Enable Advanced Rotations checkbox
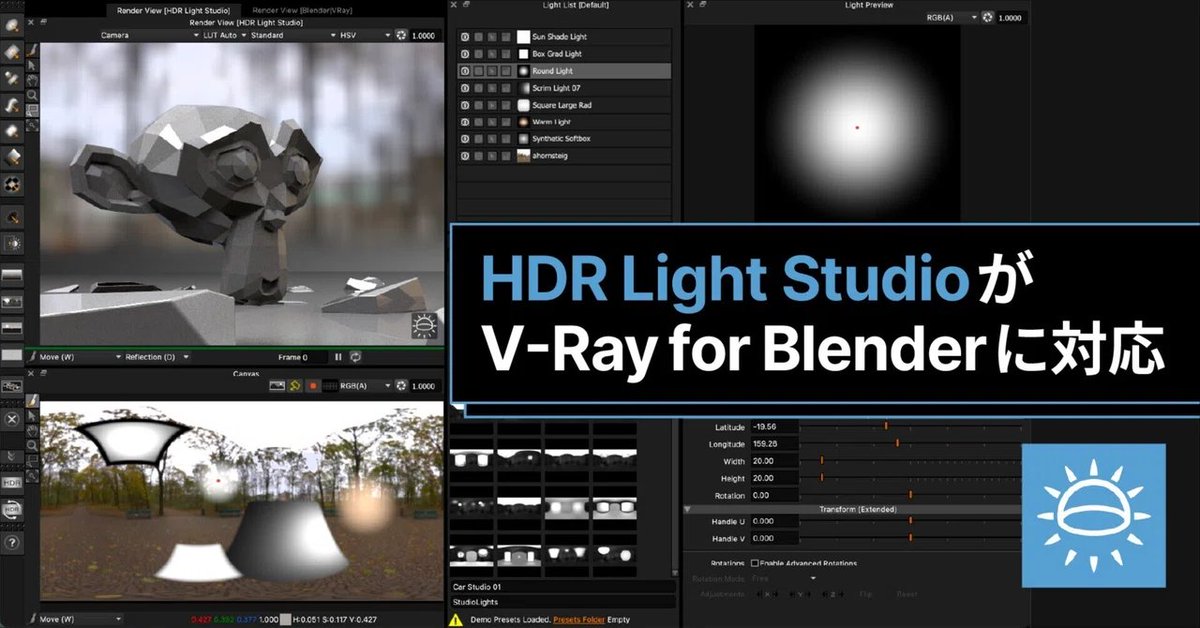The image size is (1200, 628). 754,563
